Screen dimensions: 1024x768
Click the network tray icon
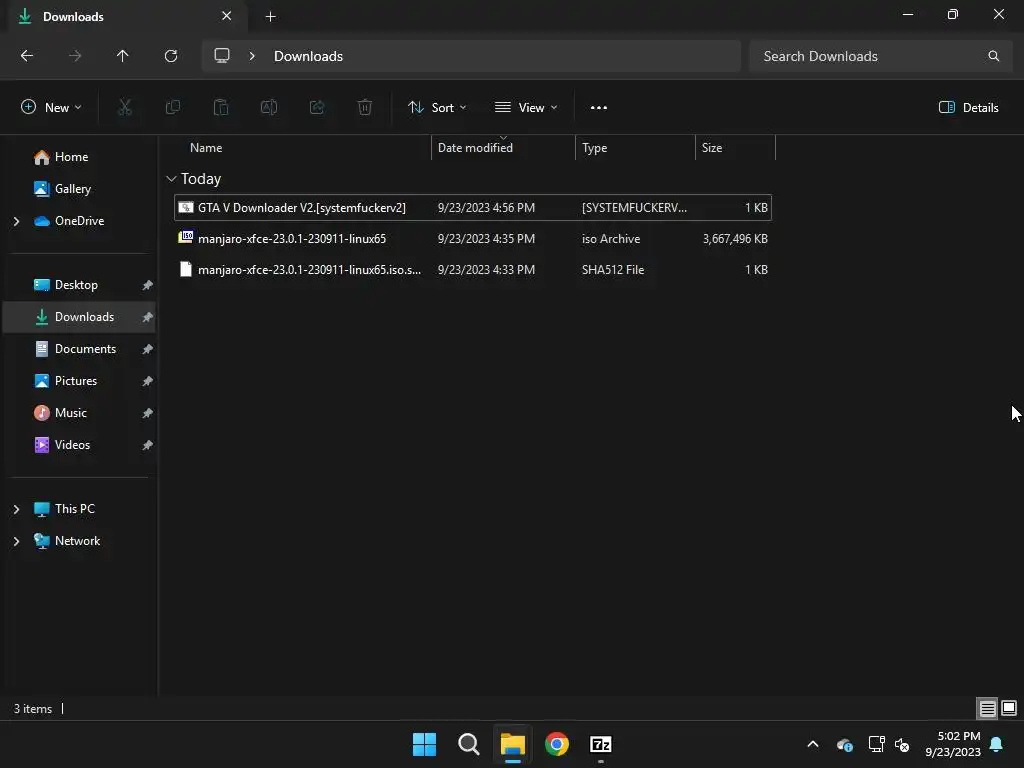point(876,744)
